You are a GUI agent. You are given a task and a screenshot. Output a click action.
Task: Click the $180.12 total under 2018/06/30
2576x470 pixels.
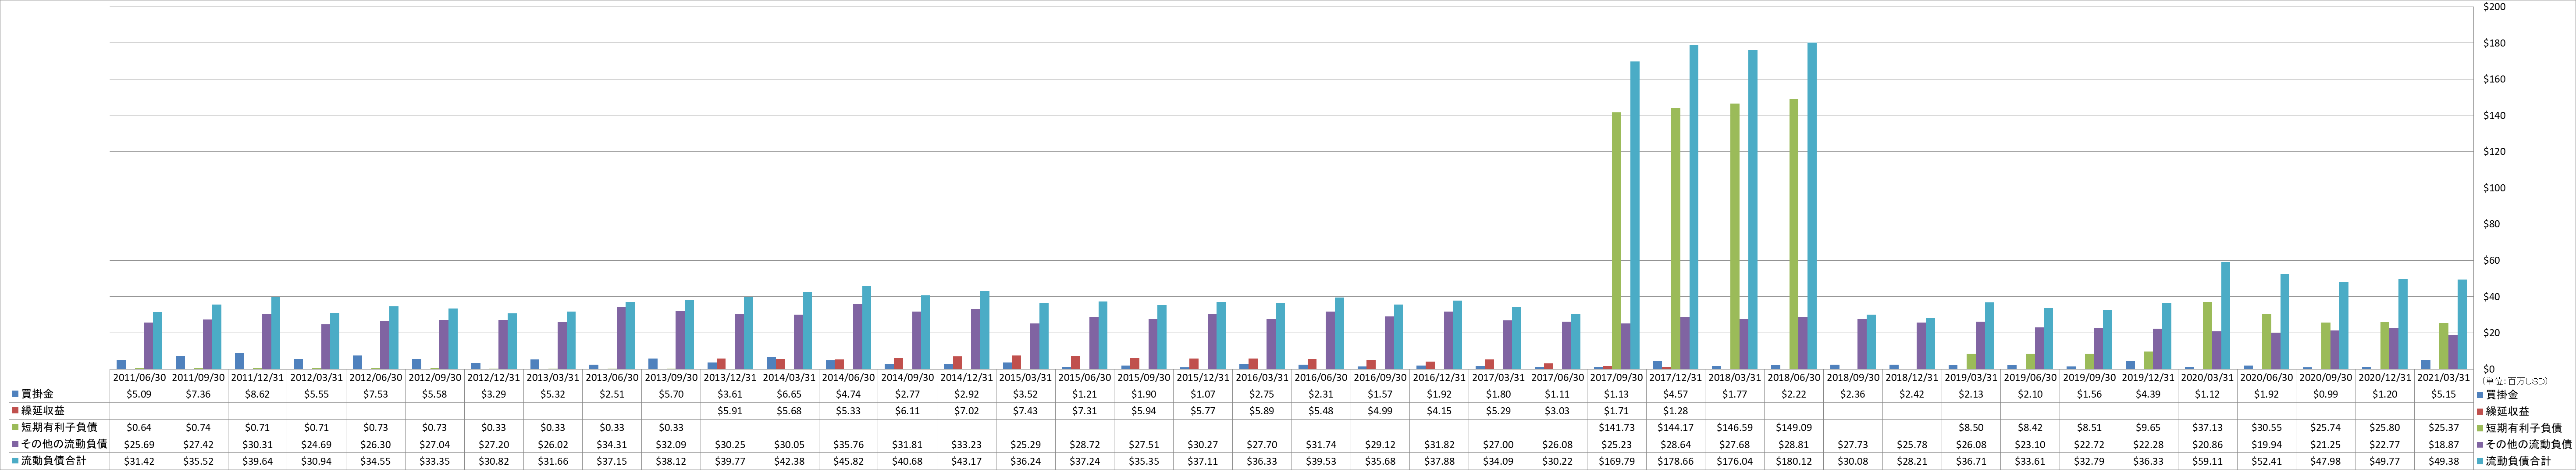pos(1794,461)
